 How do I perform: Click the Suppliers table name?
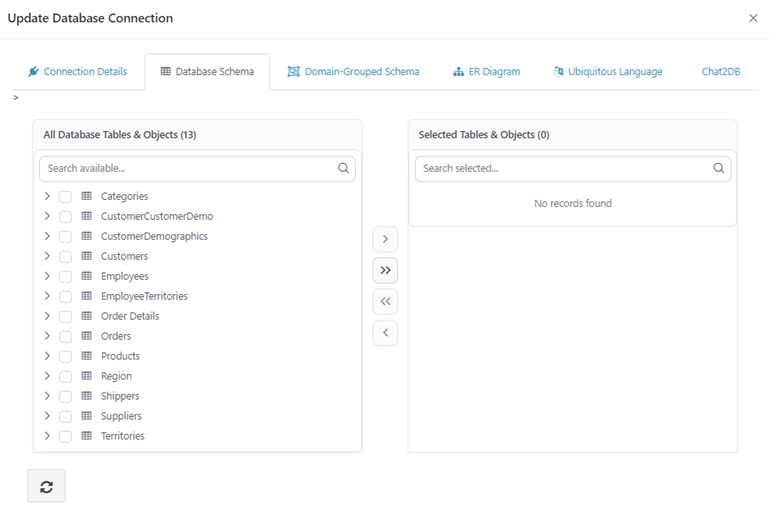click(121, 416)
